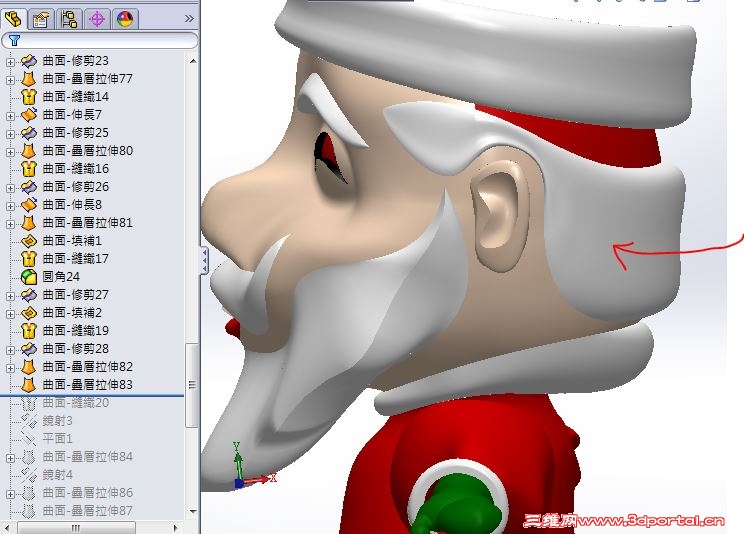Select the suppressed 曲面-縫織20 feature name

(75, 403)
